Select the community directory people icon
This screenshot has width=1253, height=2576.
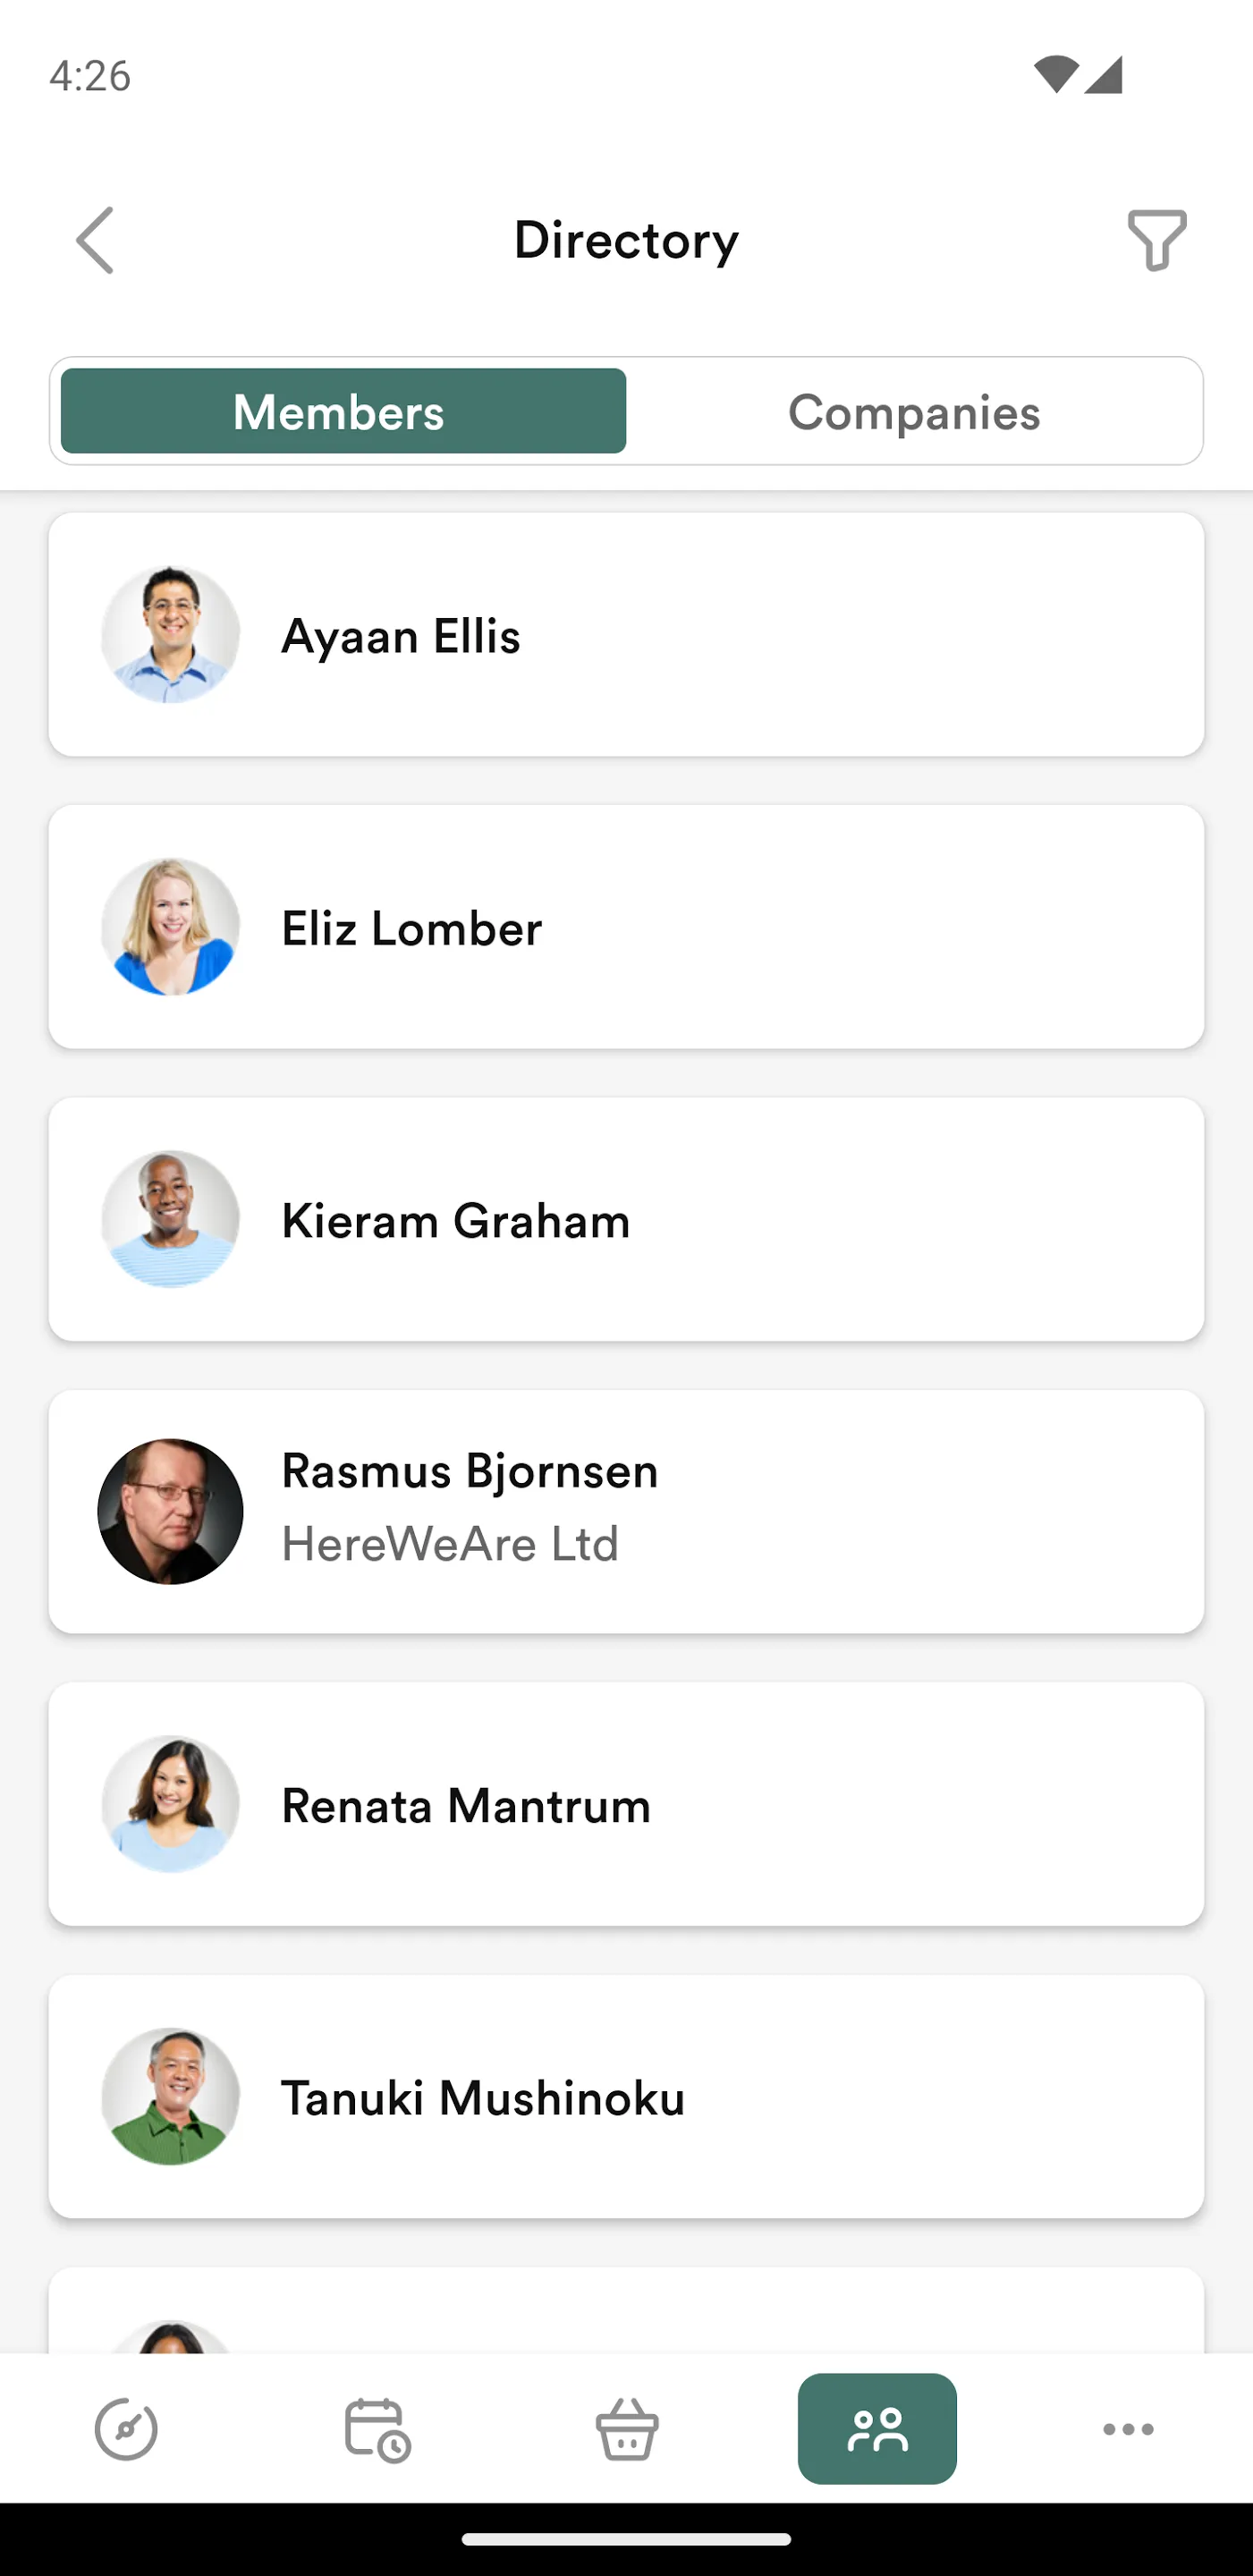click(x=877, y=2428)
